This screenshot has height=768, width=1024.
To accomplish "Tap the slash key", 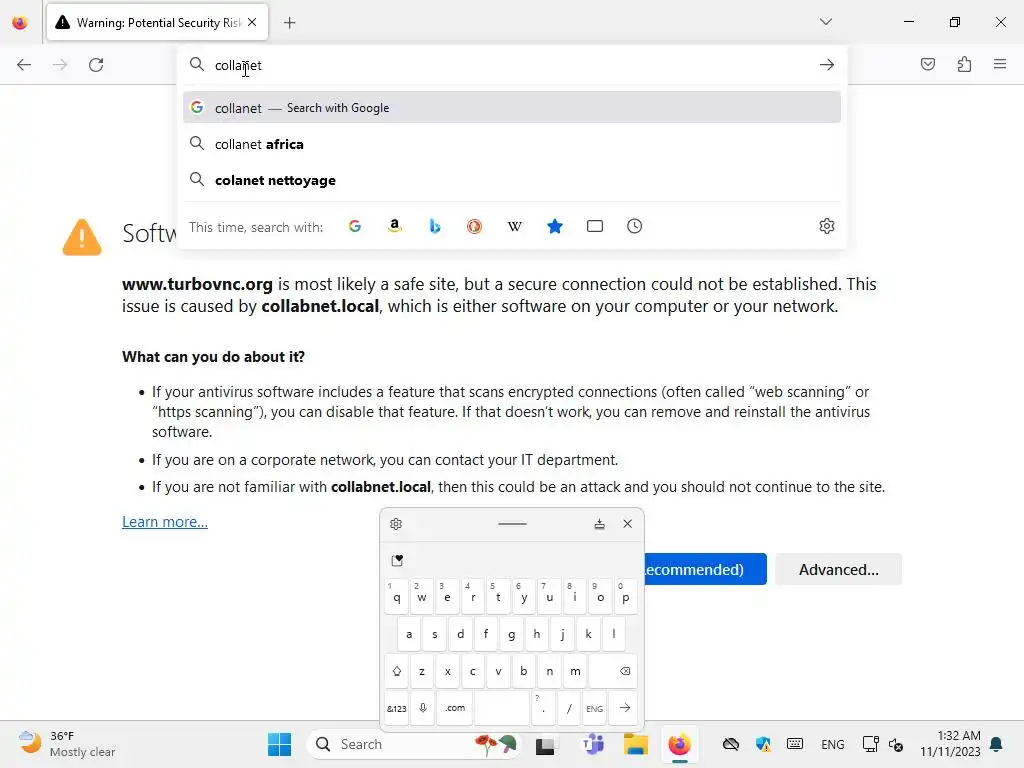I will click(x=569, y=709).
